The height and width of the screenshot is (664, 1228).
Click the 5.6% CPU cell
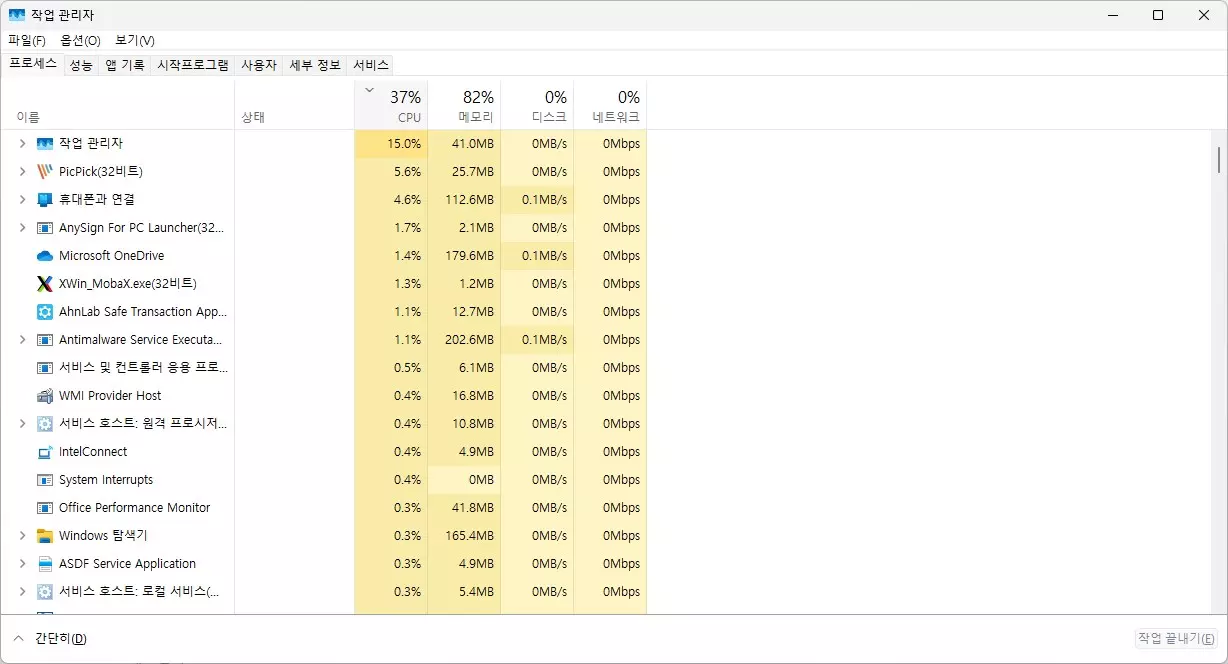pos(391,172)
